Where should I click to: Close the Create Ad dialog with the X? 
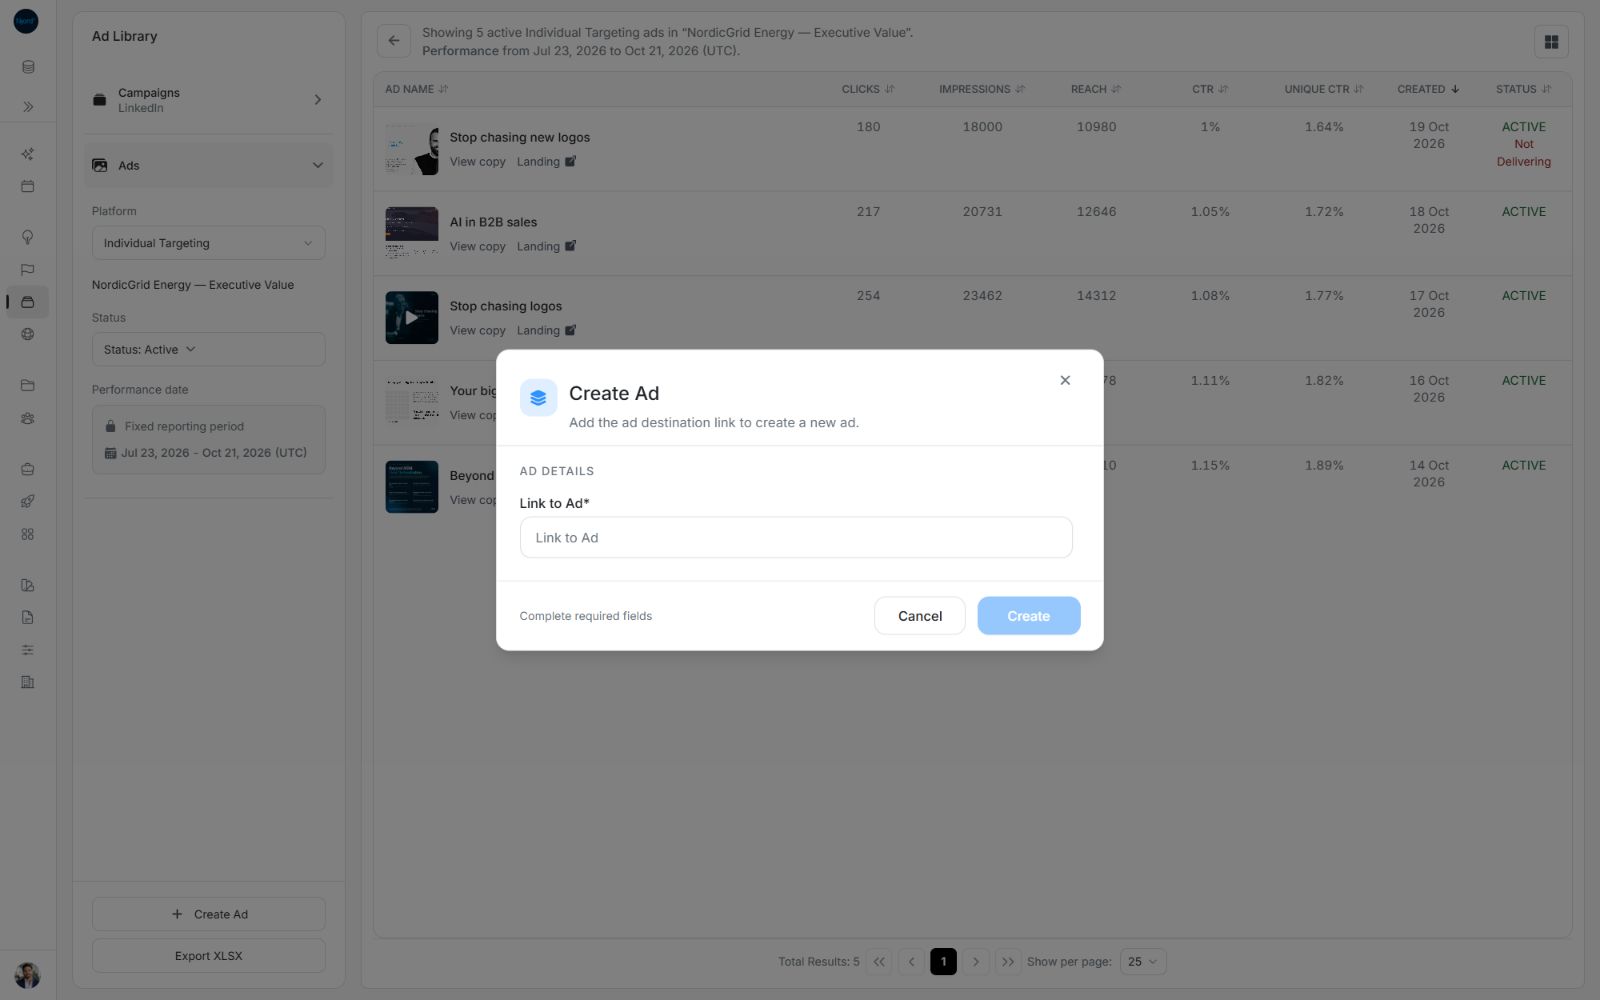[1065, 380]
